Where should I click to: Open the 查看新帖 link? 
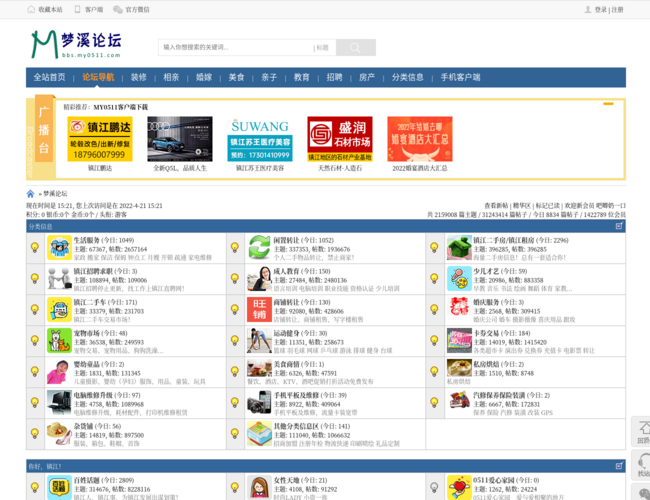click(x=497, y=205)
